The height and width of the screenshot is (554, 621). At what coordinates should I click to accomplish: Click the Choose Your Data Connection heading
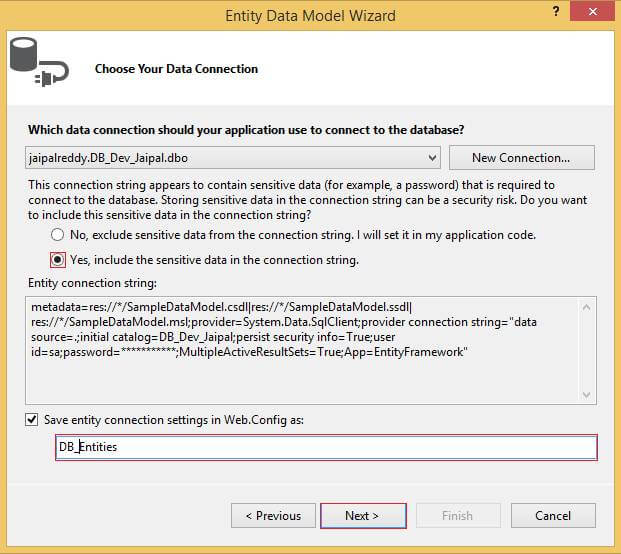176,69
